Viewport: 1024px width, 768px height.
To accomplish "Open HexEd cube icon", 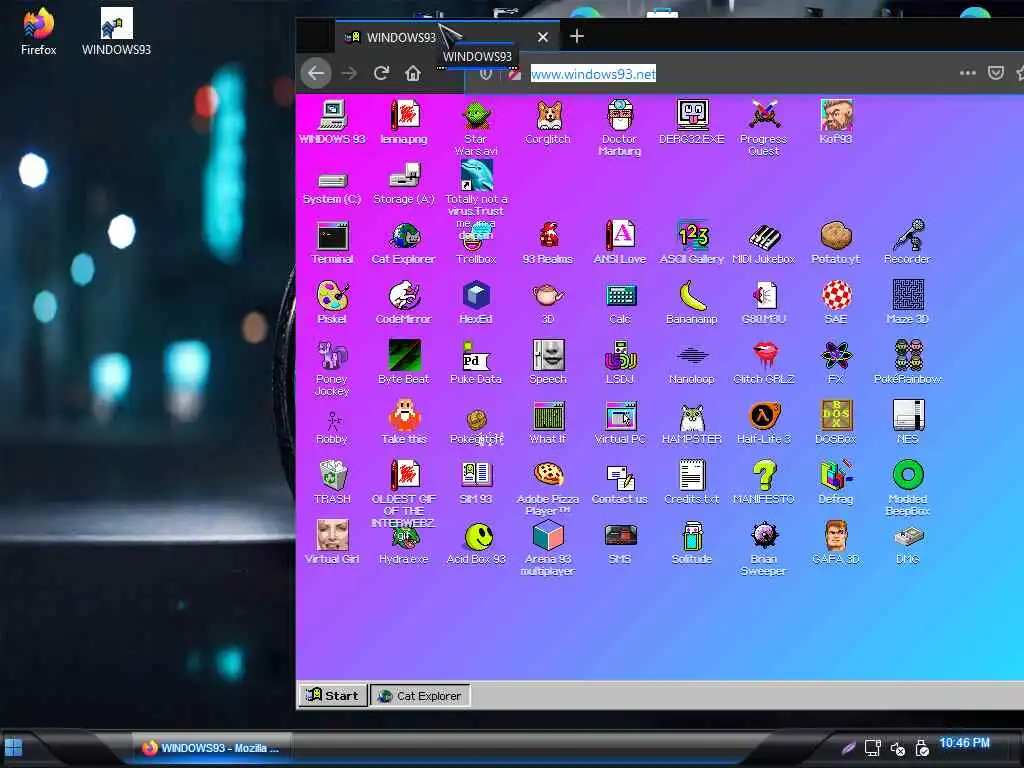I will pyautogui.click(x=476, y=296).
